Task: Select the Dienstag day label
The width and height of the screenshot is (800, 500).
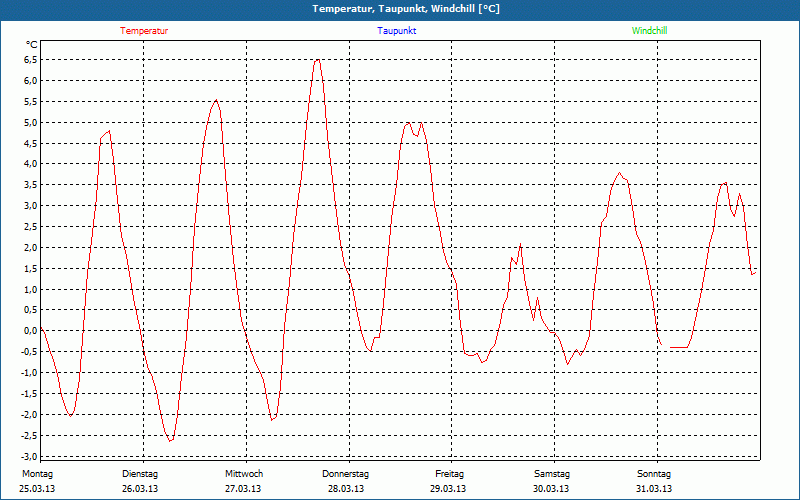Action: 140,474
